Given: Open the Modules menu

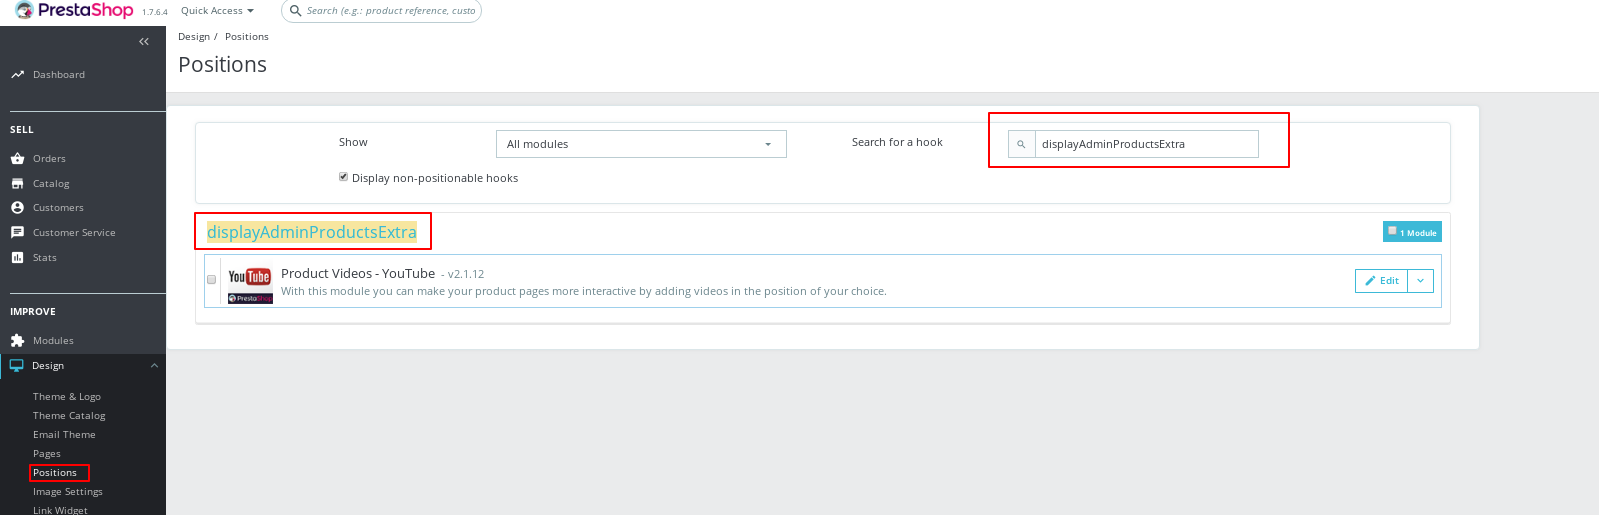Looking at the screenshot, I should click(53, 341).
